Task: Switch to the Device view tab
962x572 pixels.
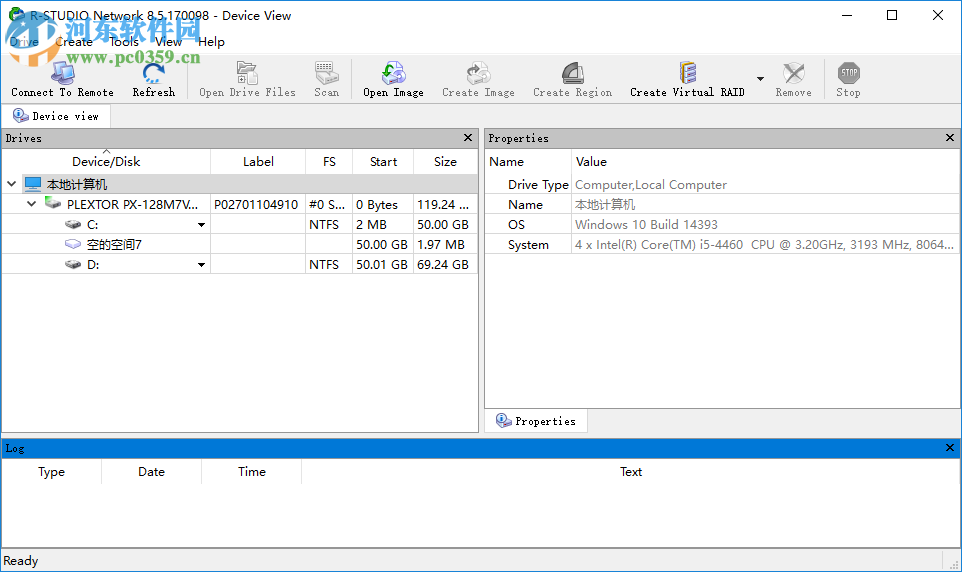Action: [x=56, y=116]
